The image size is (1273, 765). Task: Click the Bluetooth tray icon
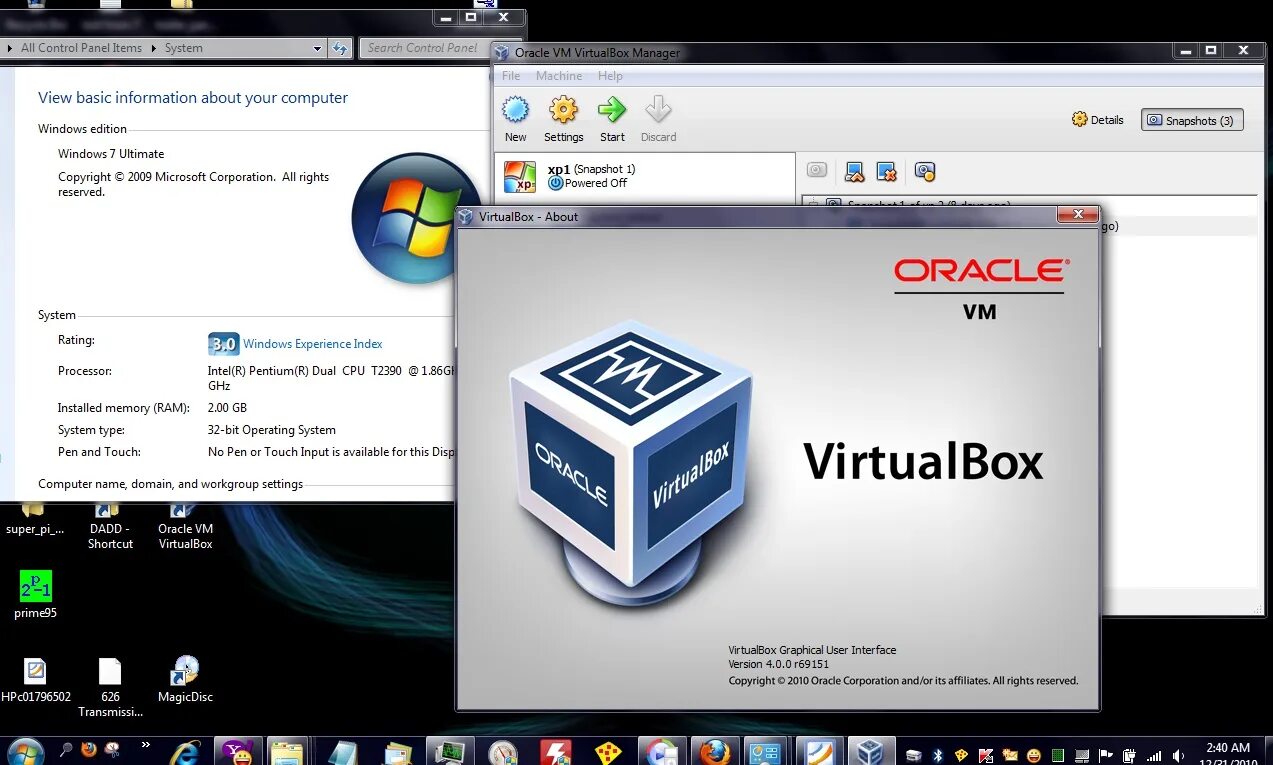click(x=938, y=755)
